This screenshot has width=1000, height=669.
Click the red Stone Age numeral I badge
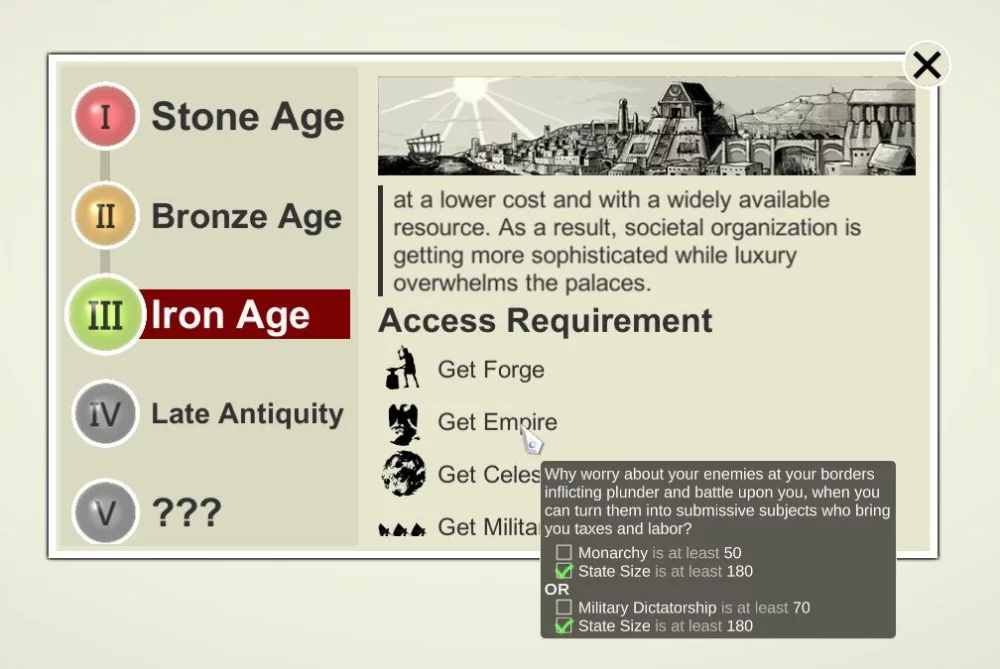tap(105, 116)
